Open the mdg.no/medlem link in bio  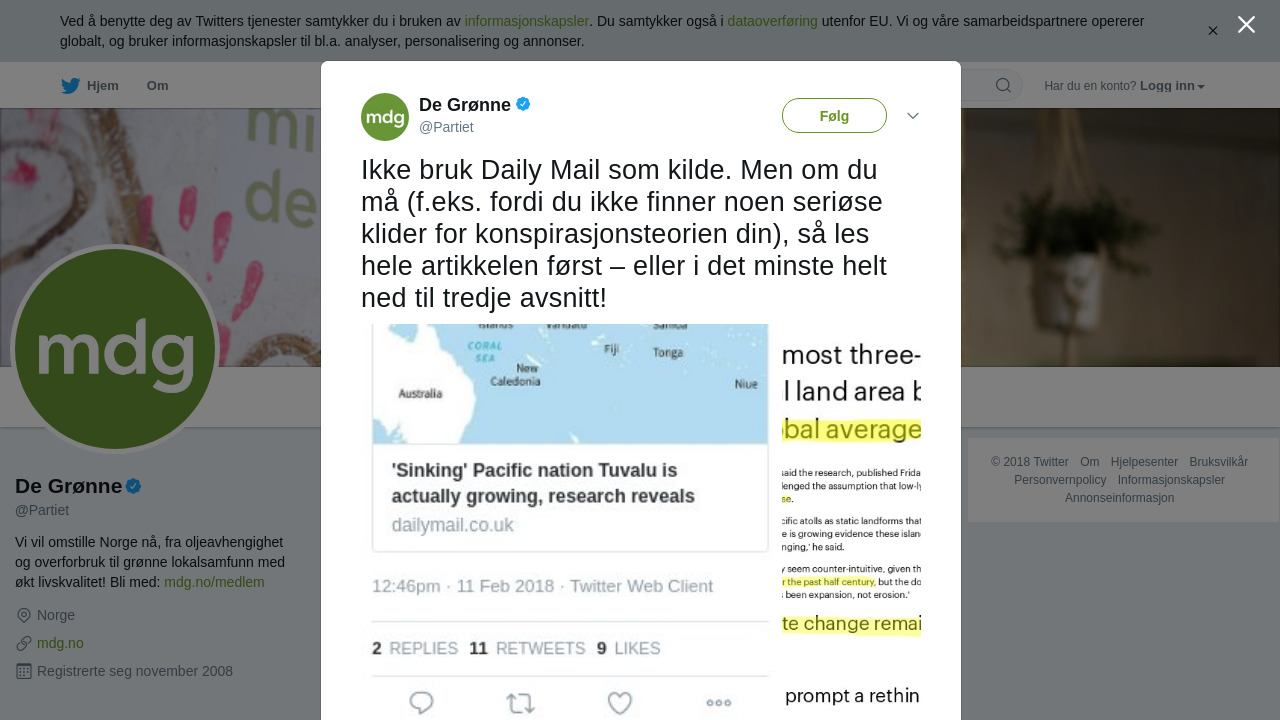(214, 582)
